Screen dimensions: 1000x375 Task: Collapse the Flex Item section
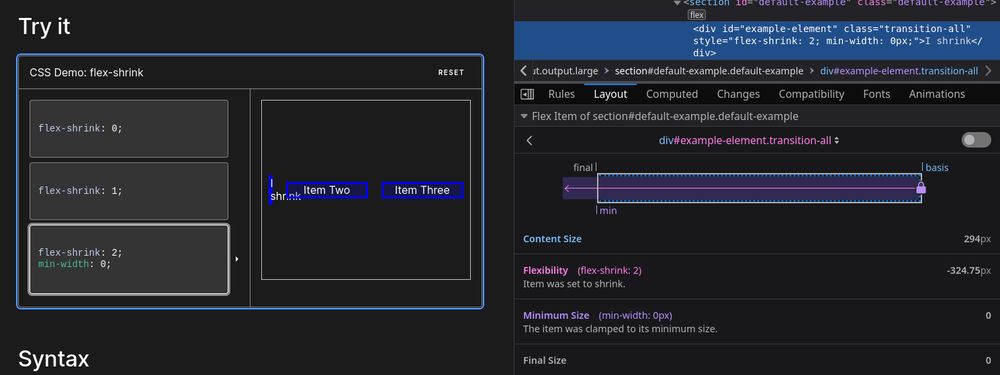524,117
